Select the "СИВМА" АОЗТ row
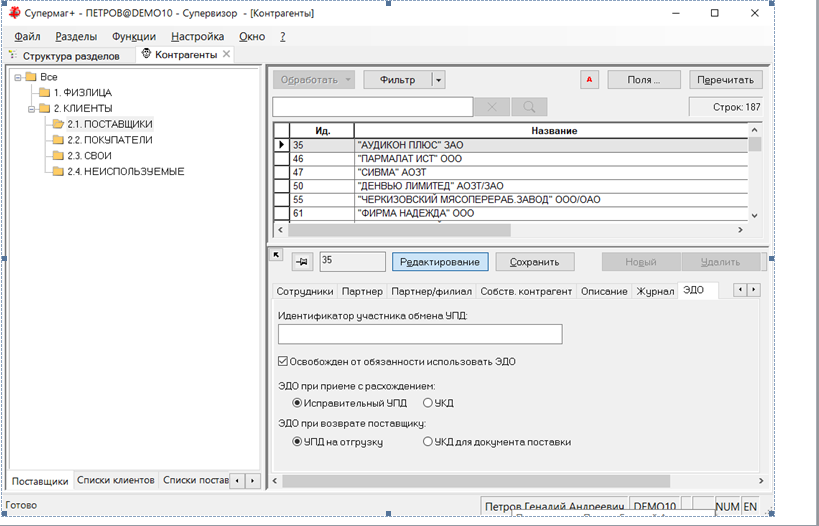 click(x=511, y=172)
